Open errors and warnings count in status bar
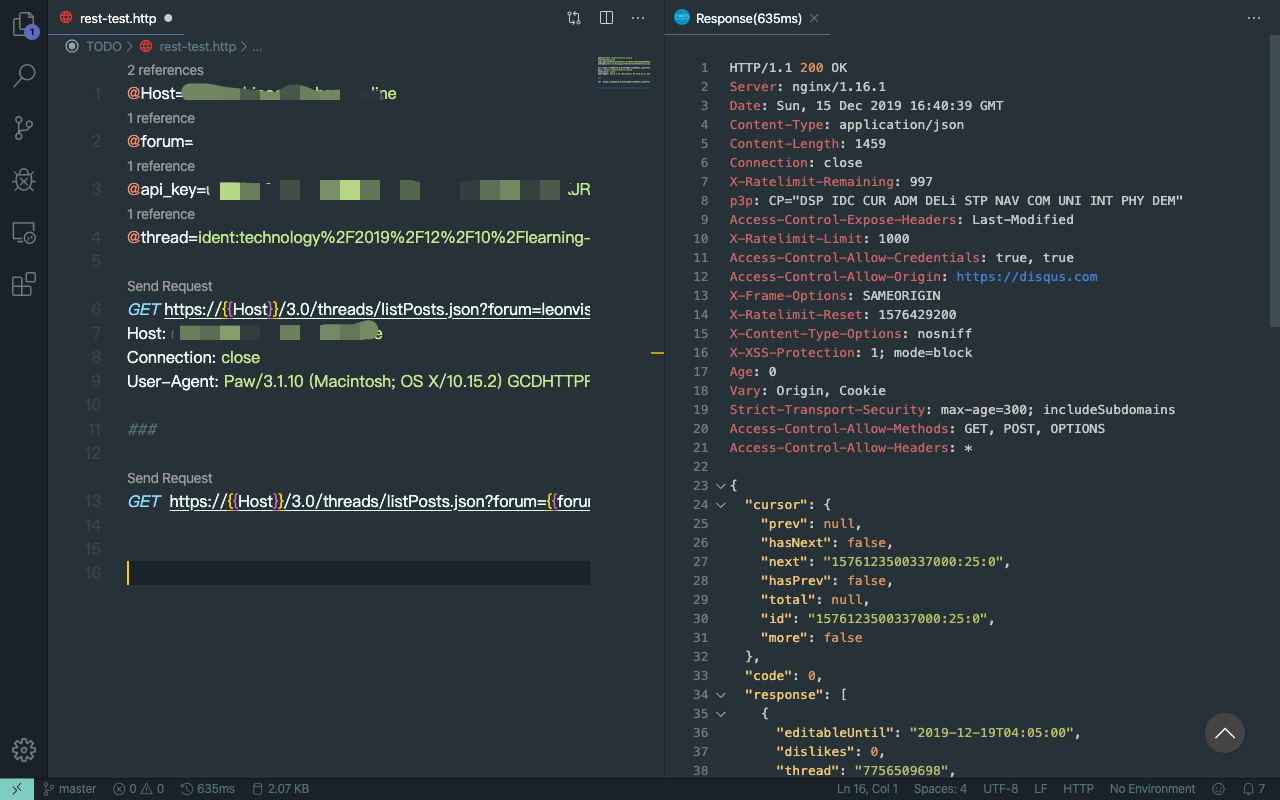 (138, 789)
